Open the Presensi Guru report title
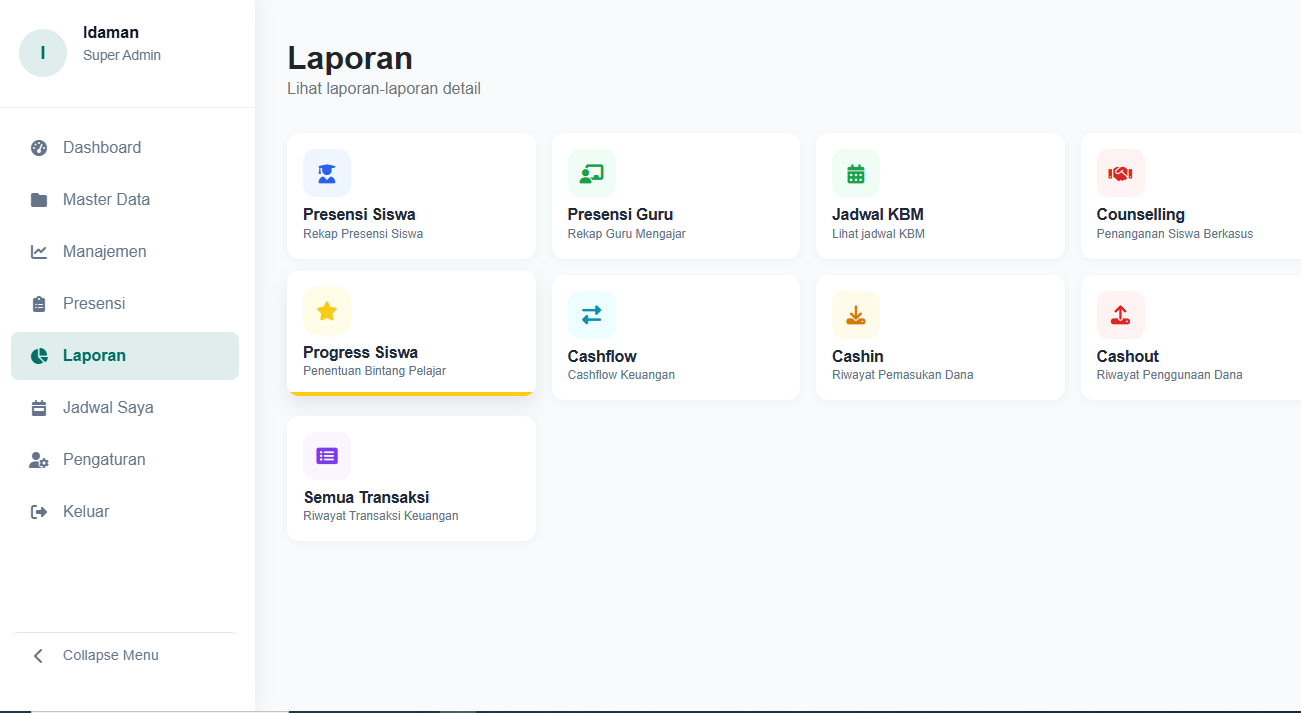The height and width of the screenshot is (713, 1301). [x=620, y=214]
